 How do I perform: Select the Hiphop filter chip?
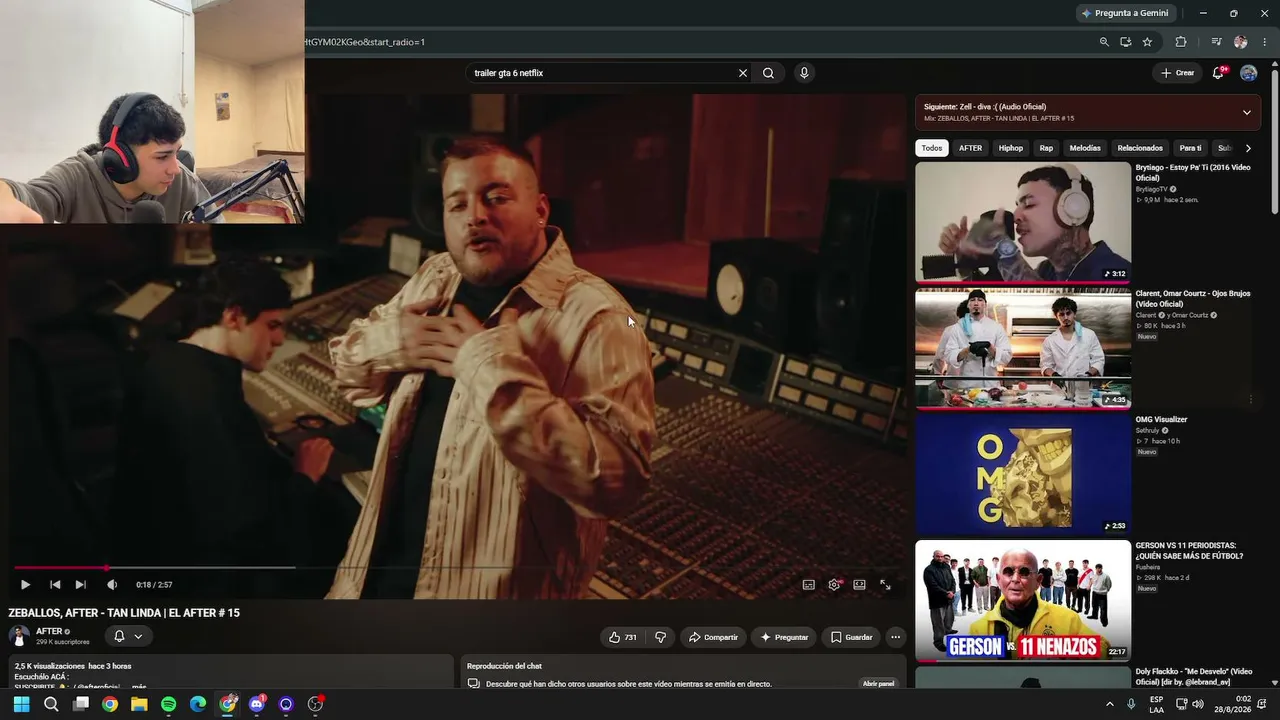tap(1011, 148)
